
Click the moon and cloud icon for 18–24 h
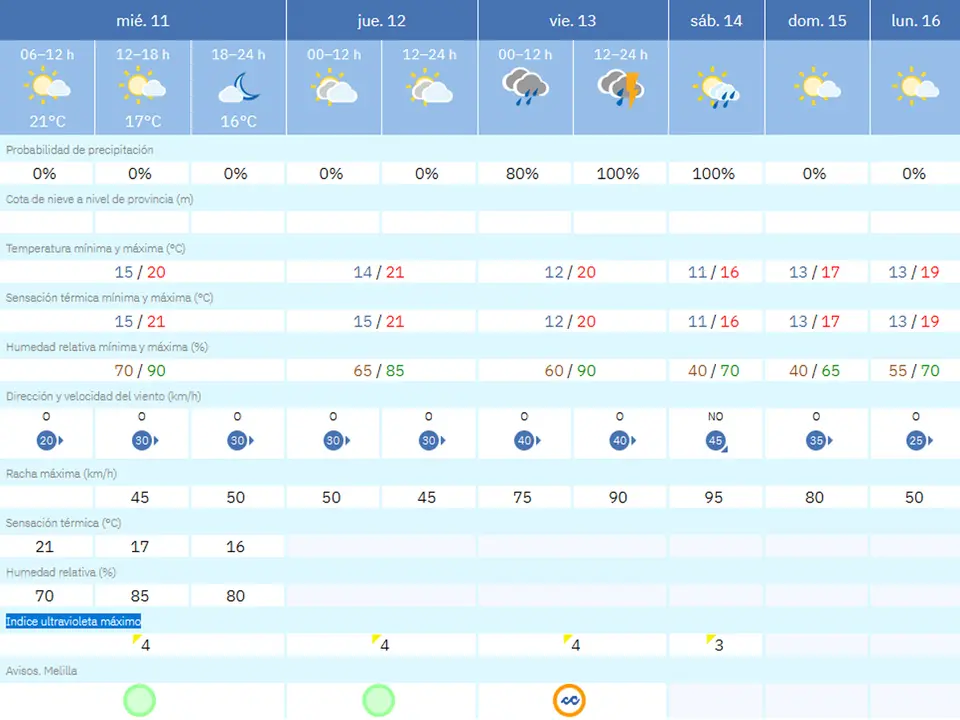coord(239,87)
